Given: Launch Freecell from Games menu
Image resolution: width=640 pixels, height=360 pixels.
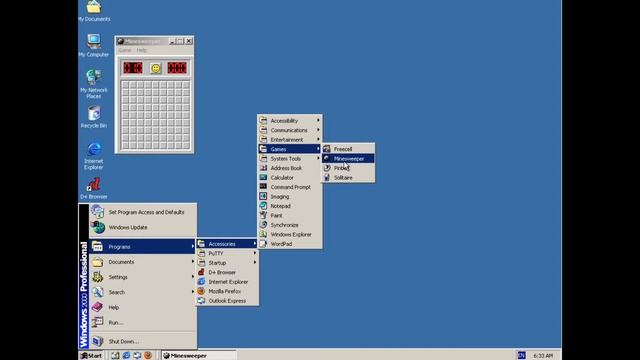Looking at the screenshot, I should (x=348, y=149).
